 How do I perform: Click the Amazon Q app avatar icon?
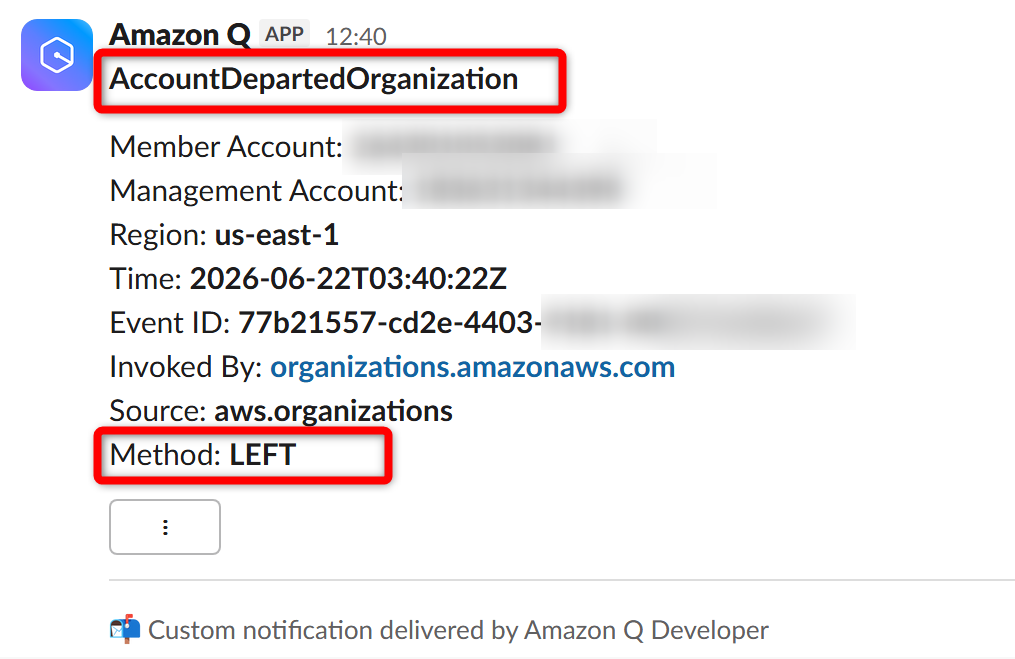click(x=57, y=55)
